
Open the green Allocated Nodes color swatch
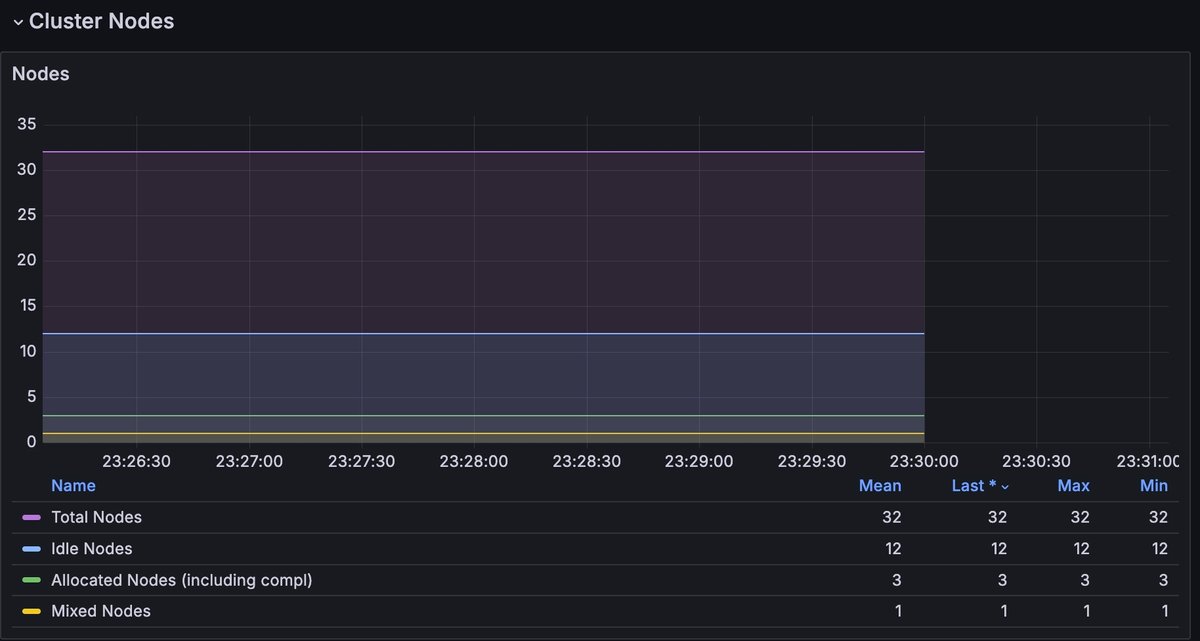click(31, 580)
